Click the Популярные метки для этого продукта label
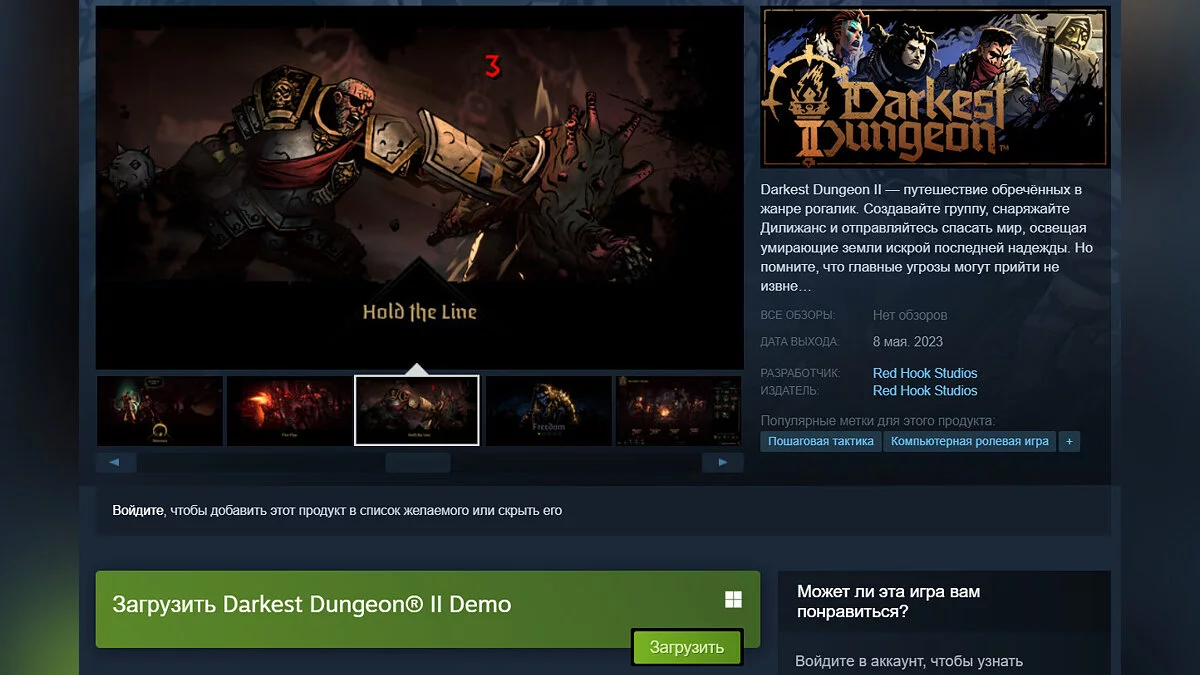This screenshot has width=1200, height=675. pyautogui.click(x=878, y=421)
